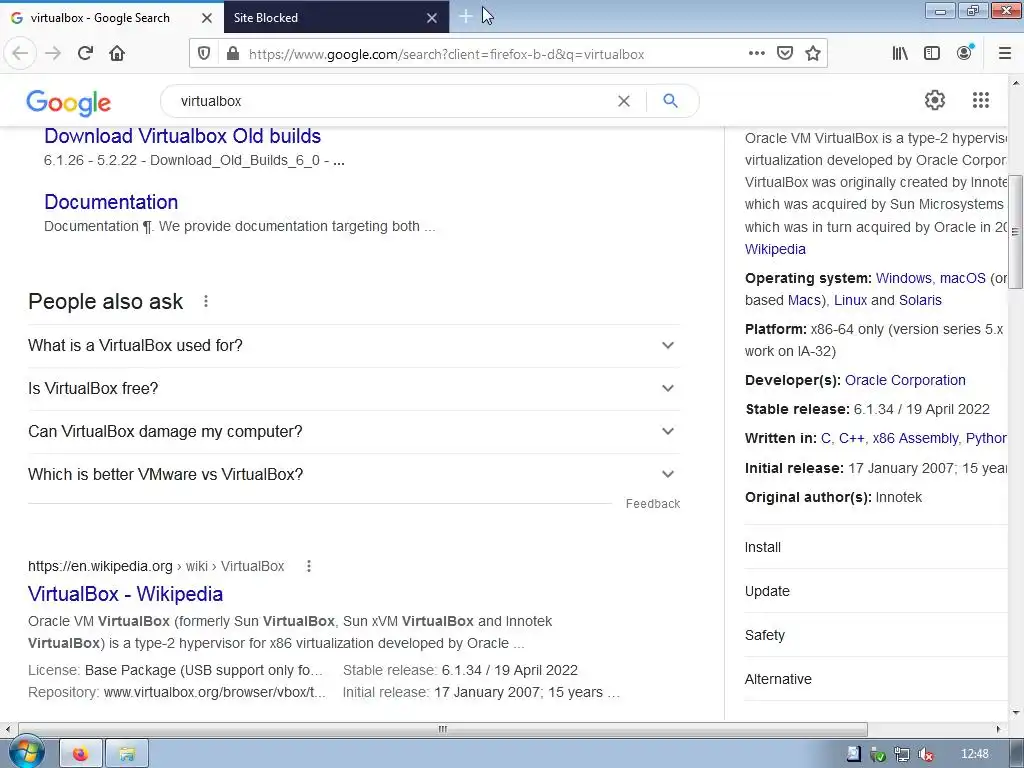Go back with the browser back arrow
1024x768 pixels.
click(x=20, y=53)
